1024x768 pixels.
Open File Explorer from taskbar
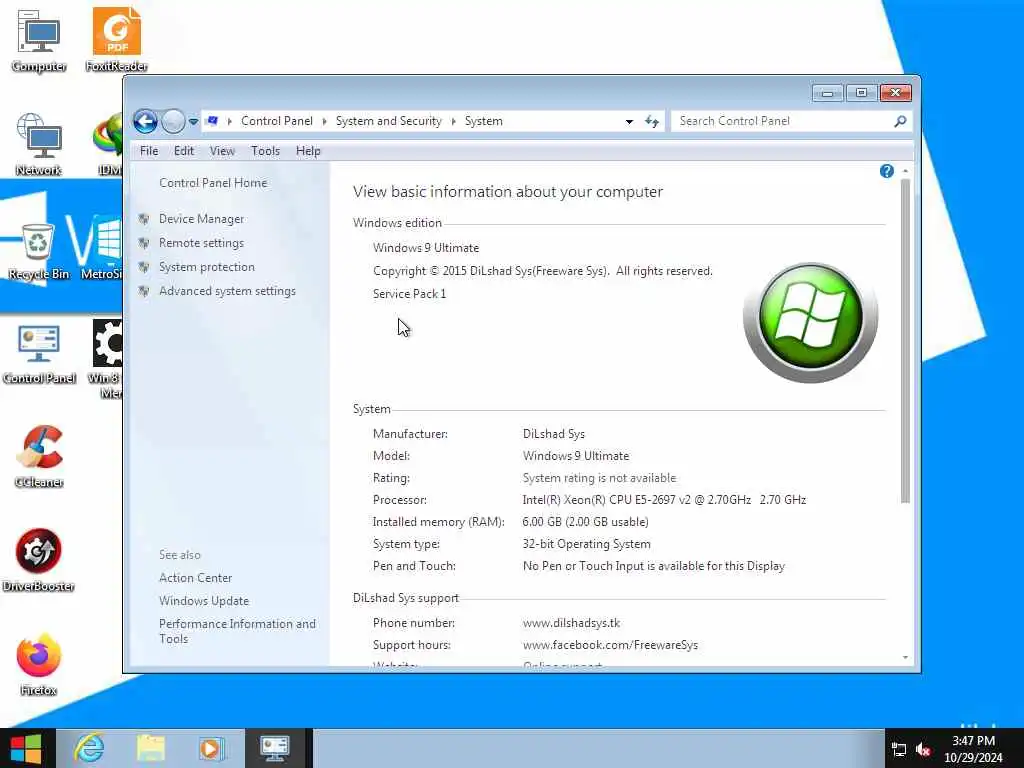pos(150,748)
